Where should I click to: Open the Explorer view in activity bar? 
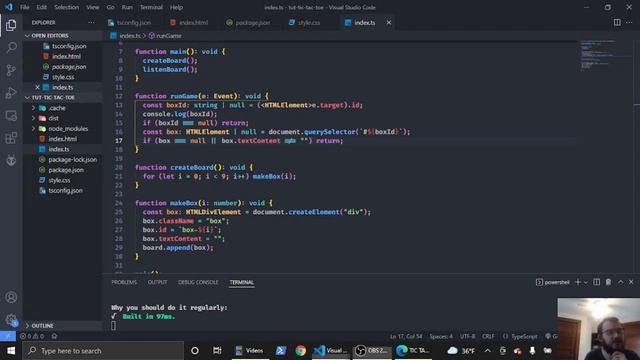11,25
